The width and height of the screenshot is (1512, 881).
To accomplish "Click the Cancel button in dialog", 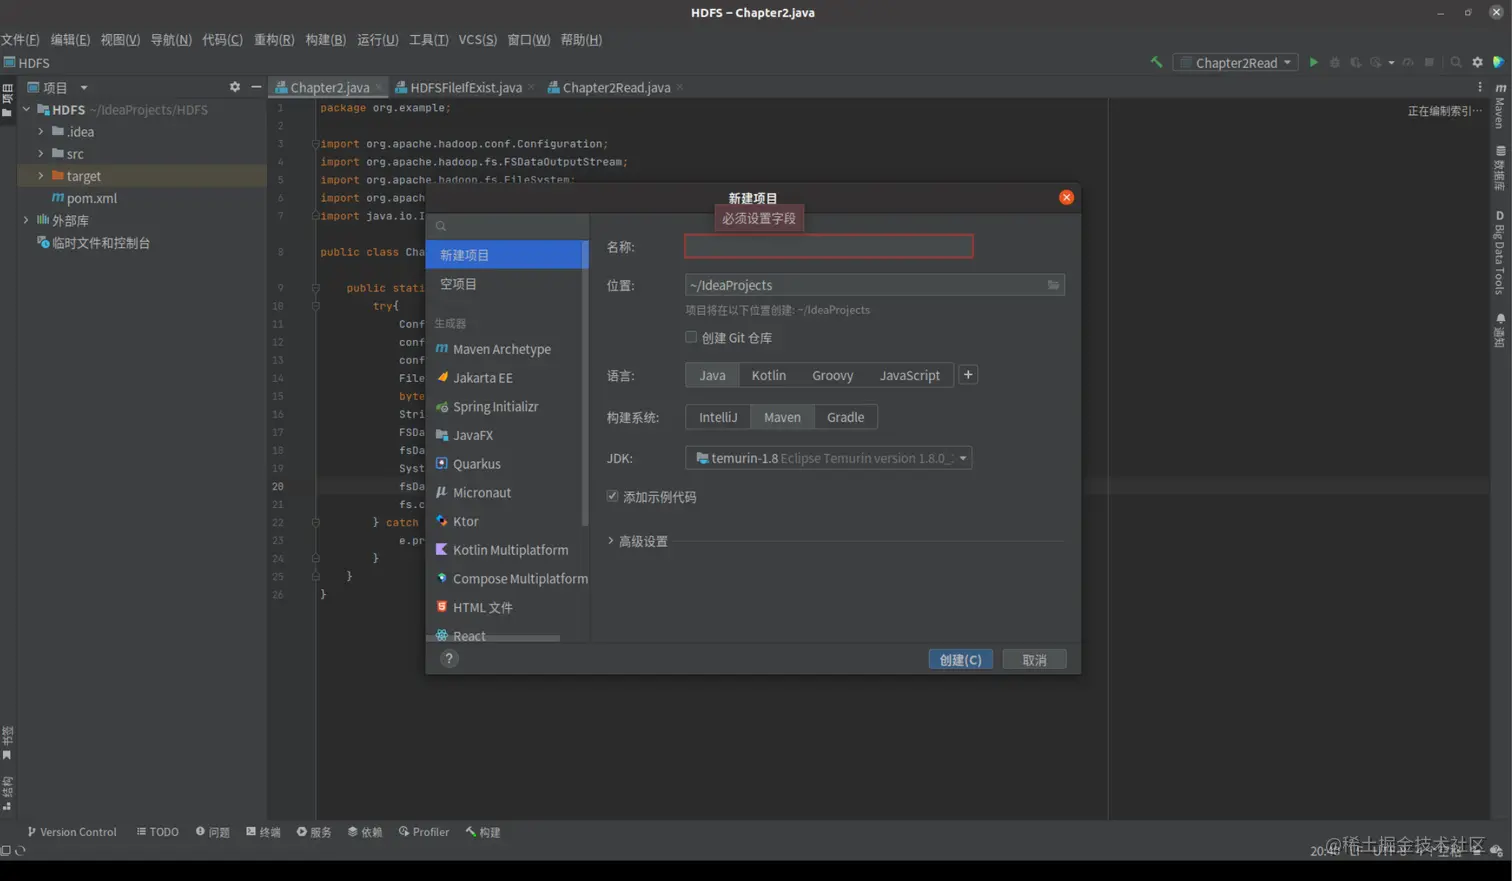I will tap(1034, 659).
